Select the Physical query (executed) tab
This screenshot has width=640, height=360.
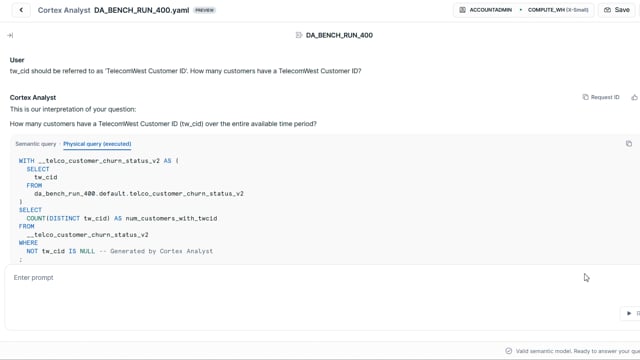(x=97, y=144)
